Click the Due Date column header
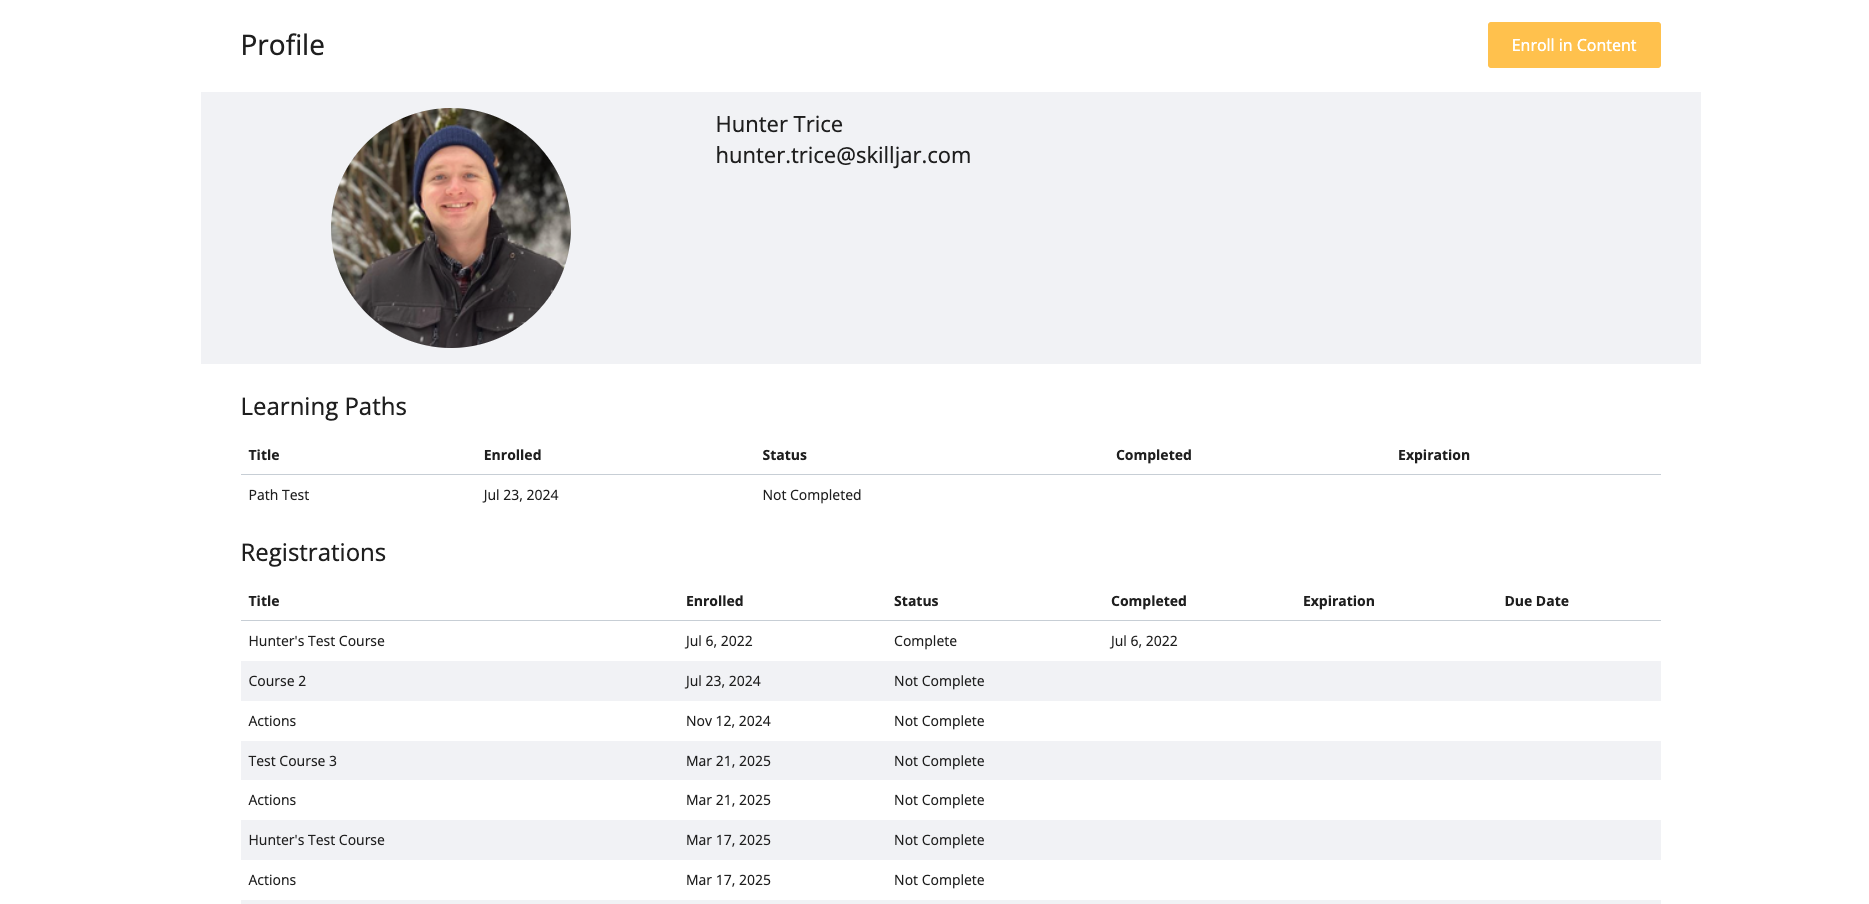Viewport: 1869px width, 904px height. [x=1536, y=601]
